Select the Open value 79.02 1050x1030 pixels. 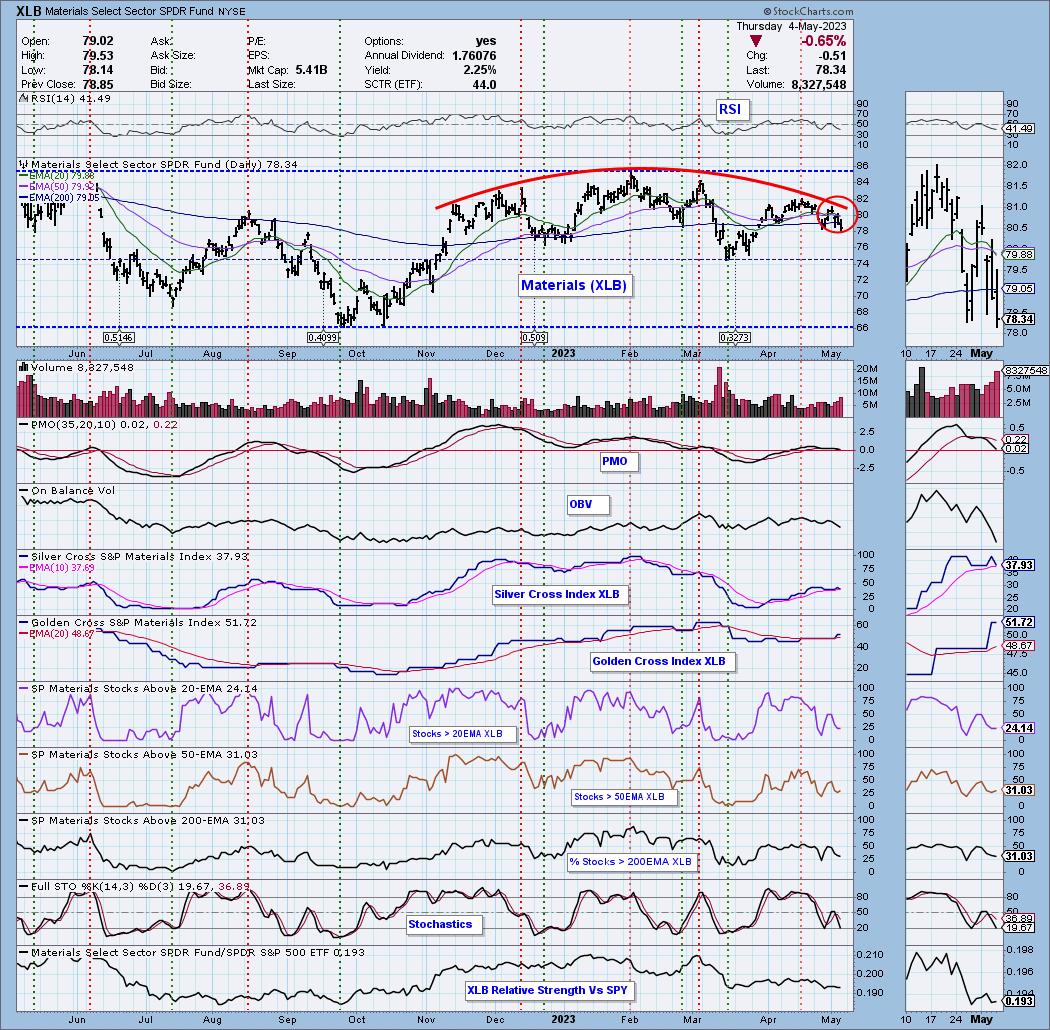[98, 41]
